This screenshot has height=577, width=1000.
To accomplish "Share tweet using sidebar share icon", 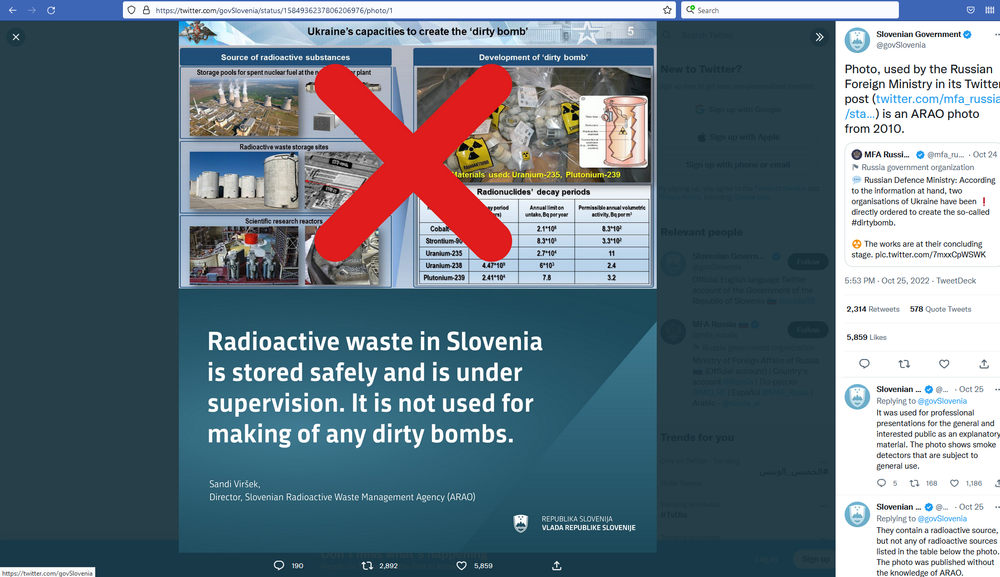I will tap(984, 363).
